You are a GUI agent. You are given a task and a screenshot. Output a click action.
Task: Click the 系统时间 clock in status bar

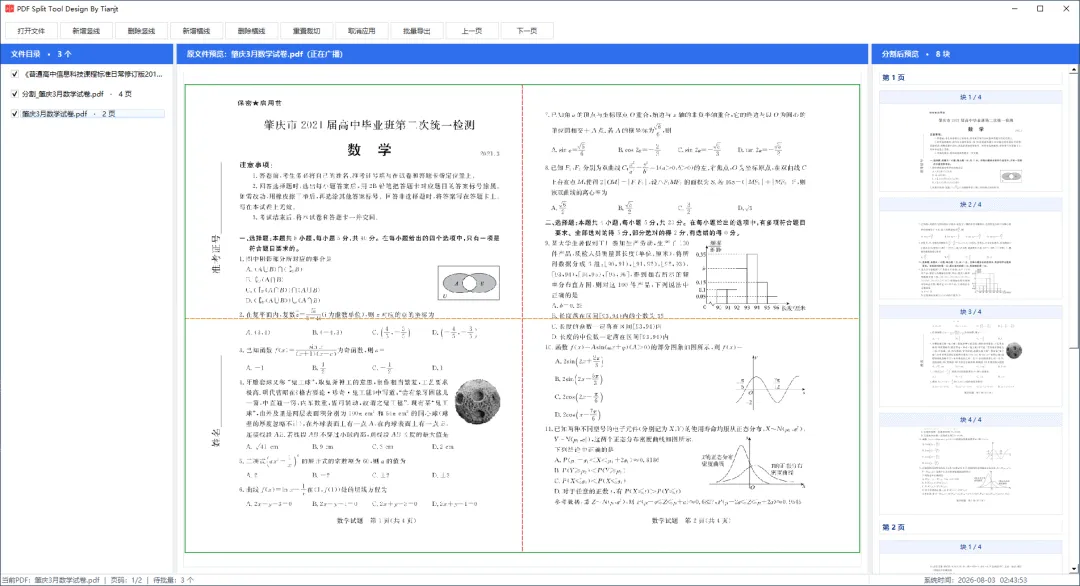pos(975,580)
